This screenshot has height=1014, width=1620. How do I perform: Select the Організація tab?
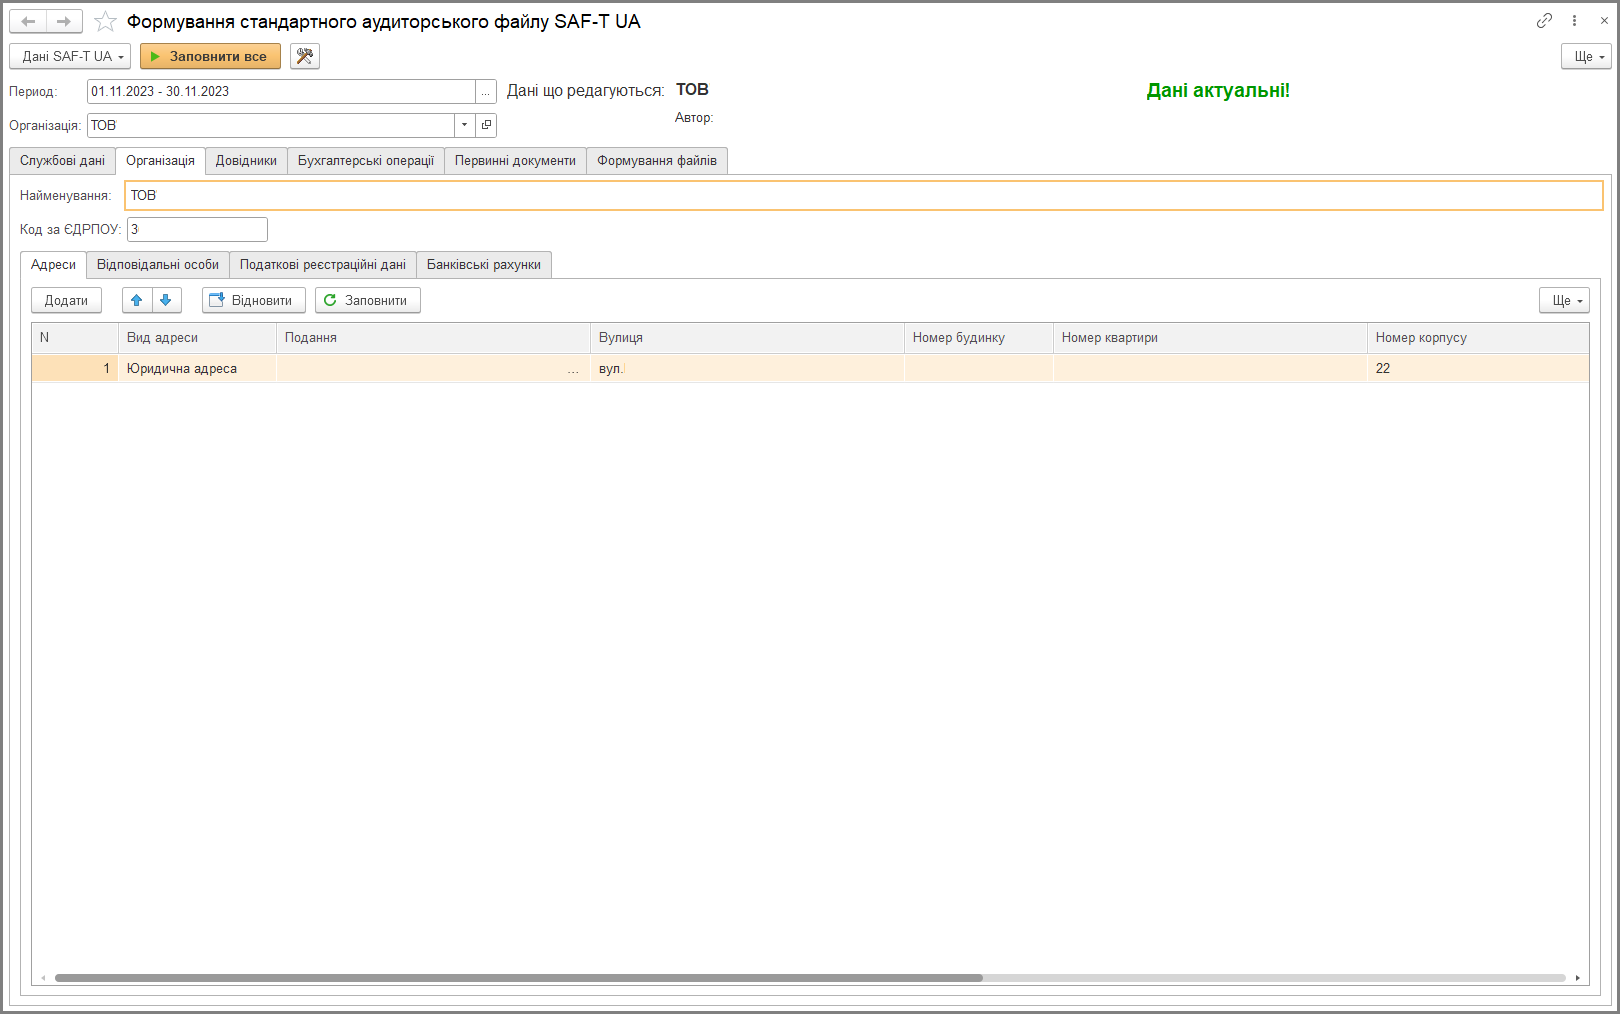(x=160, y=160)
